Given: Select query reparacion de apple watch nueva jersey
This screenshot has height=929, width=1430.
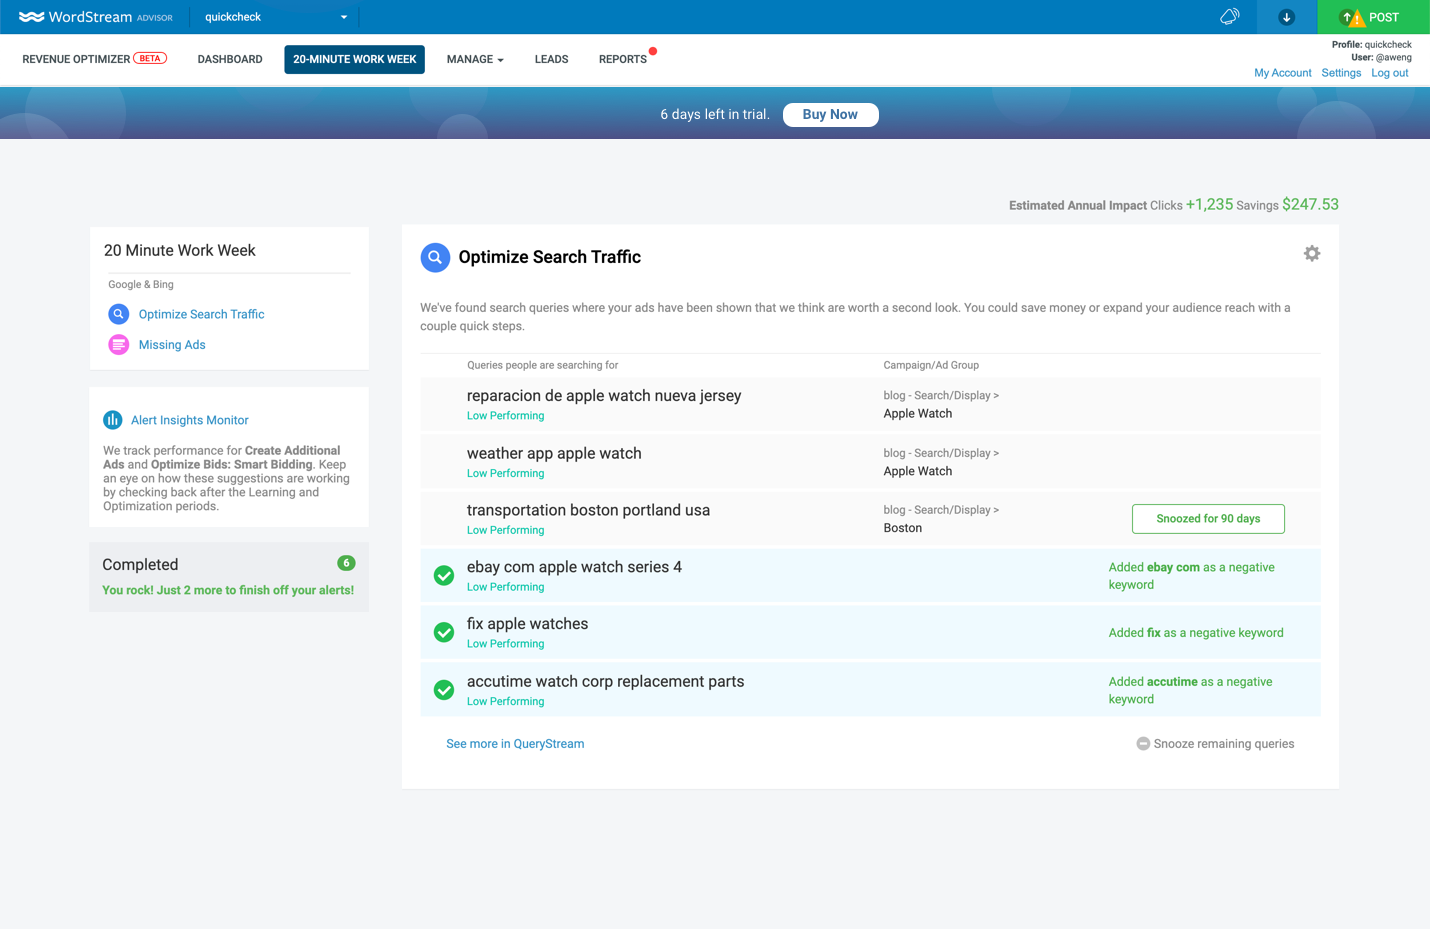Looking at the screenshot, I should (x=604, y=396).
